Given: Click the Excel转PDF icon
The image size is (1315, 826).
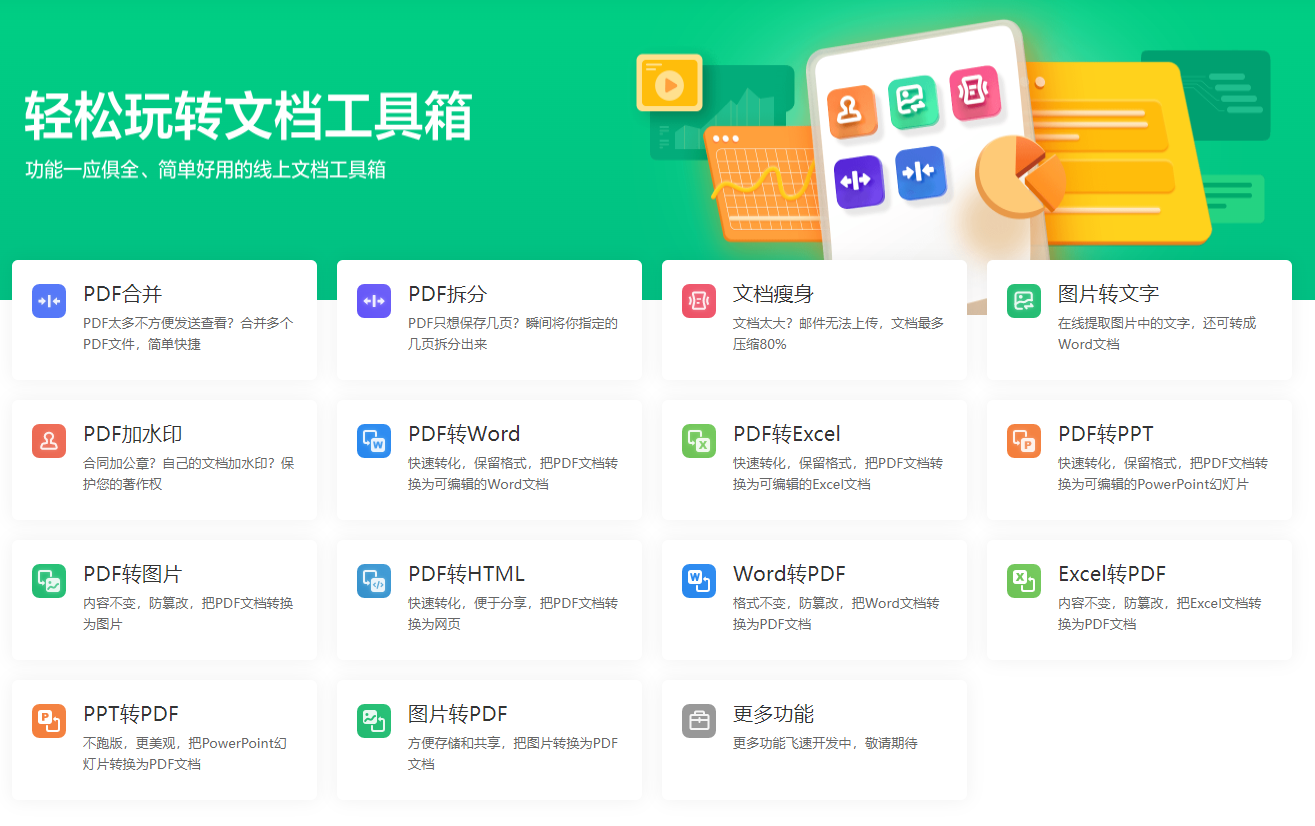Looking at the screenshot, I should click(x=1023, y=581).
